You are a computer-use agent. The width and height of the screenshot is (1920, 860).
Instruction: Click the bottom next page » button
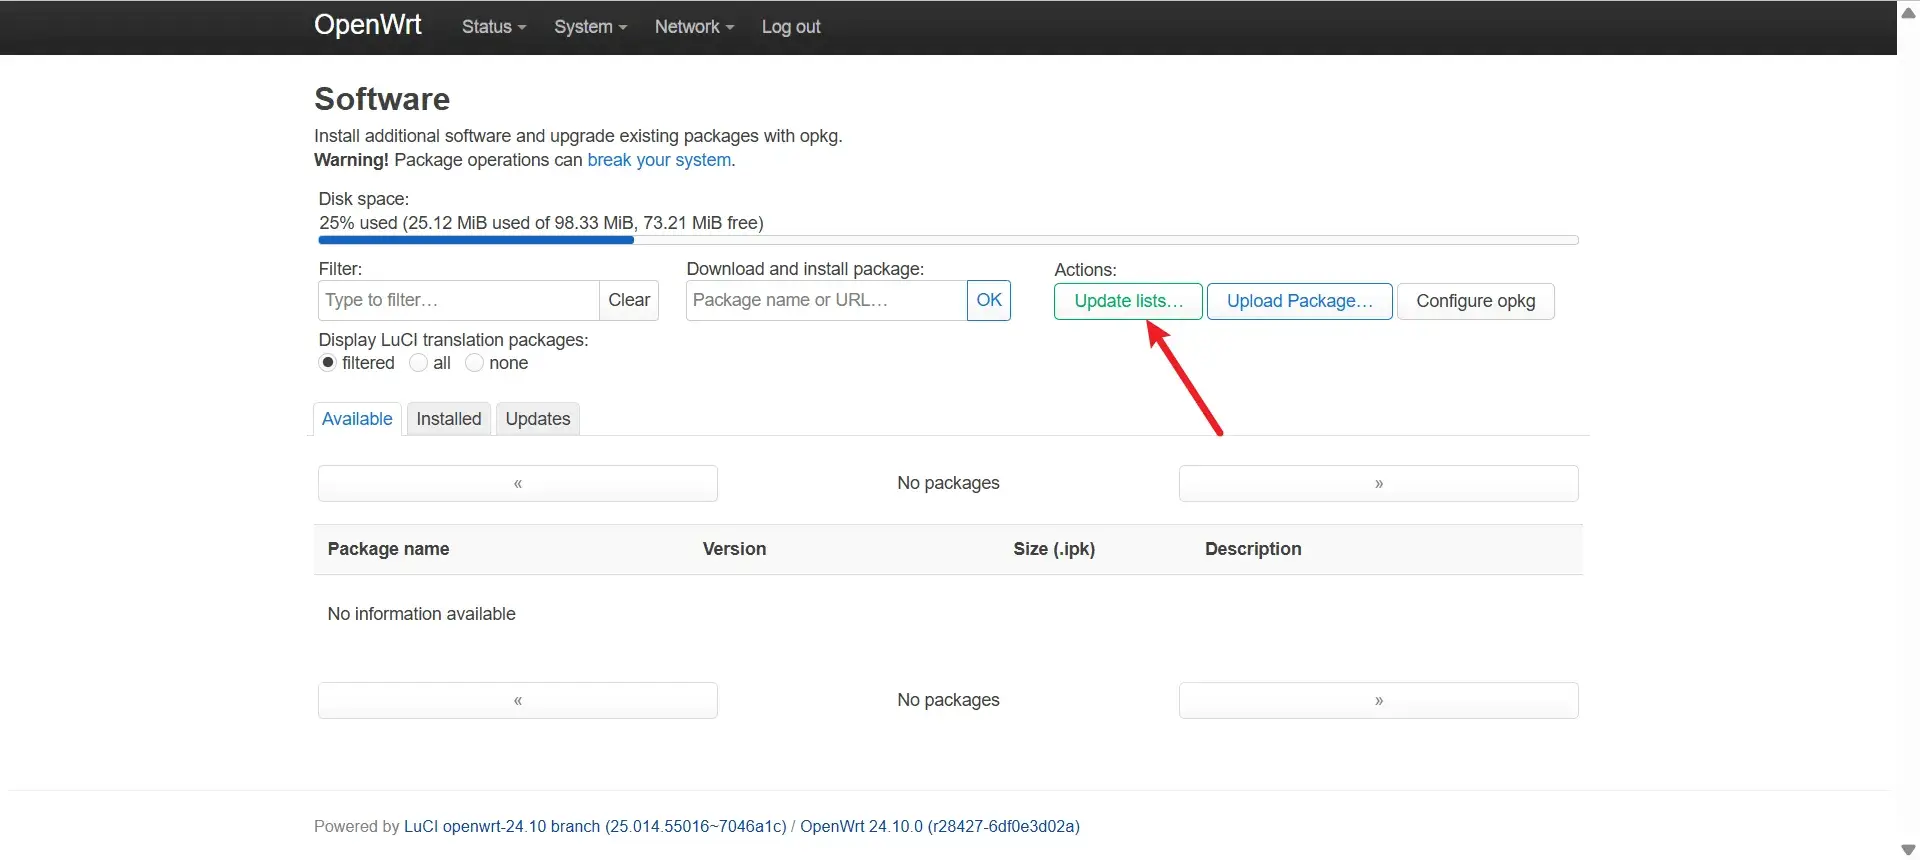(x=1378, y=700)
